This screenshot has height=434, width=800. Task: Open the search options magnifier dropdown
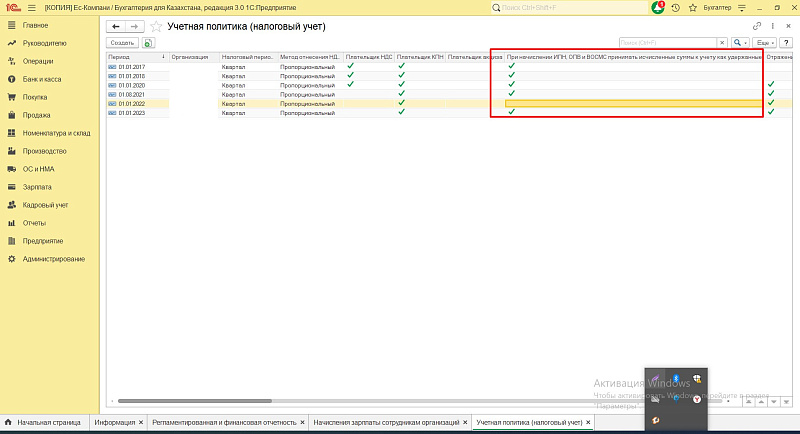[x=740, y=44]
